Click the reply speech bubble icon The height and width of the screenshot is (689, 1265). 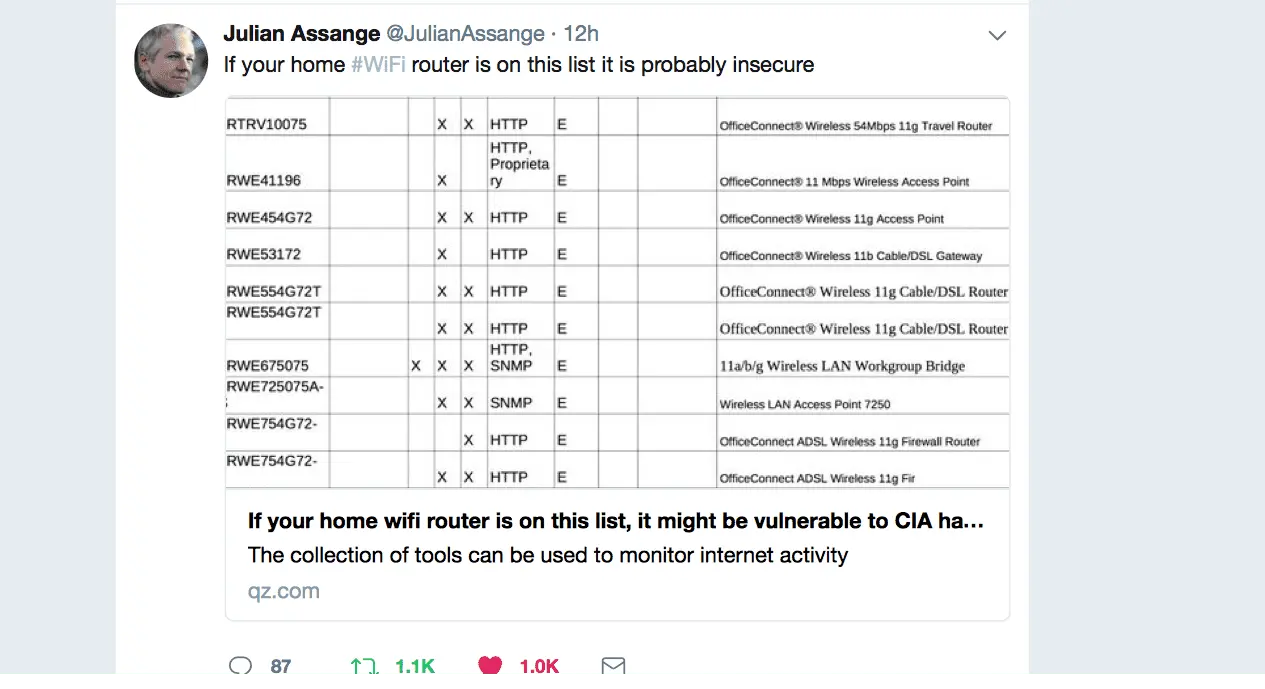[x=240, y=666]
